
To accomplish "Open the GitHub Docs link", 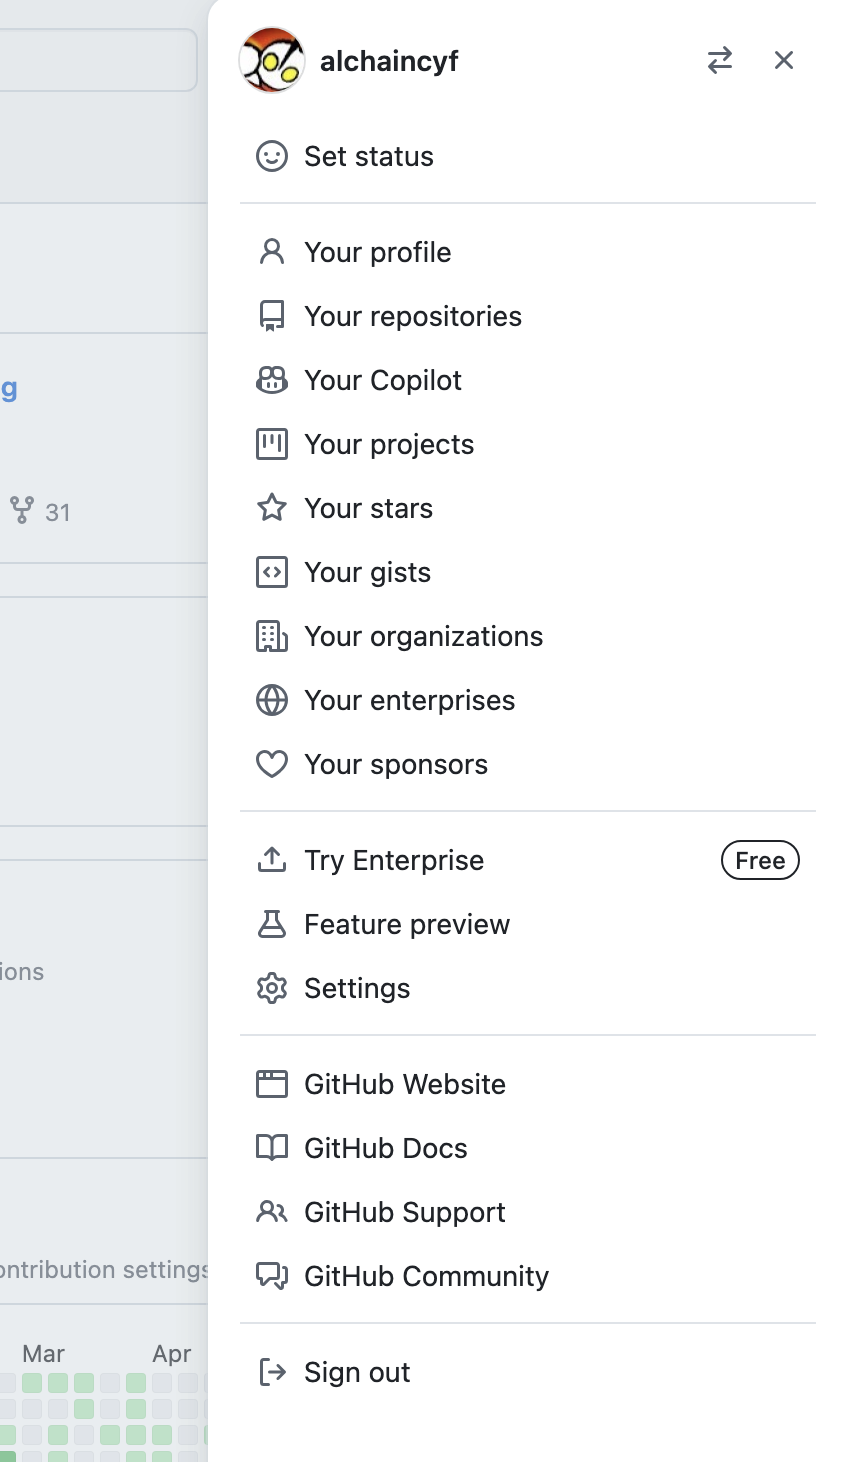I will tap(385, 1149).
